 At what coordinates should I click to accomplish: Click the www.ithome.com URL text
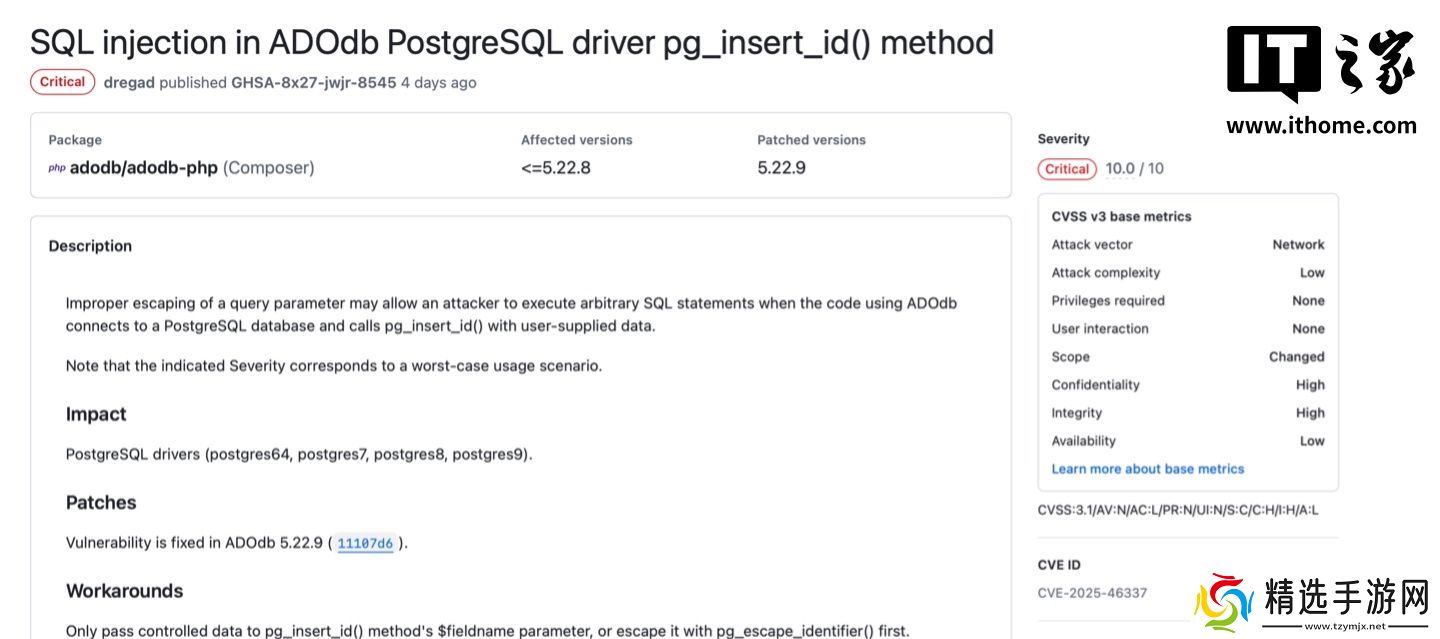click(x=1320, y=126)
